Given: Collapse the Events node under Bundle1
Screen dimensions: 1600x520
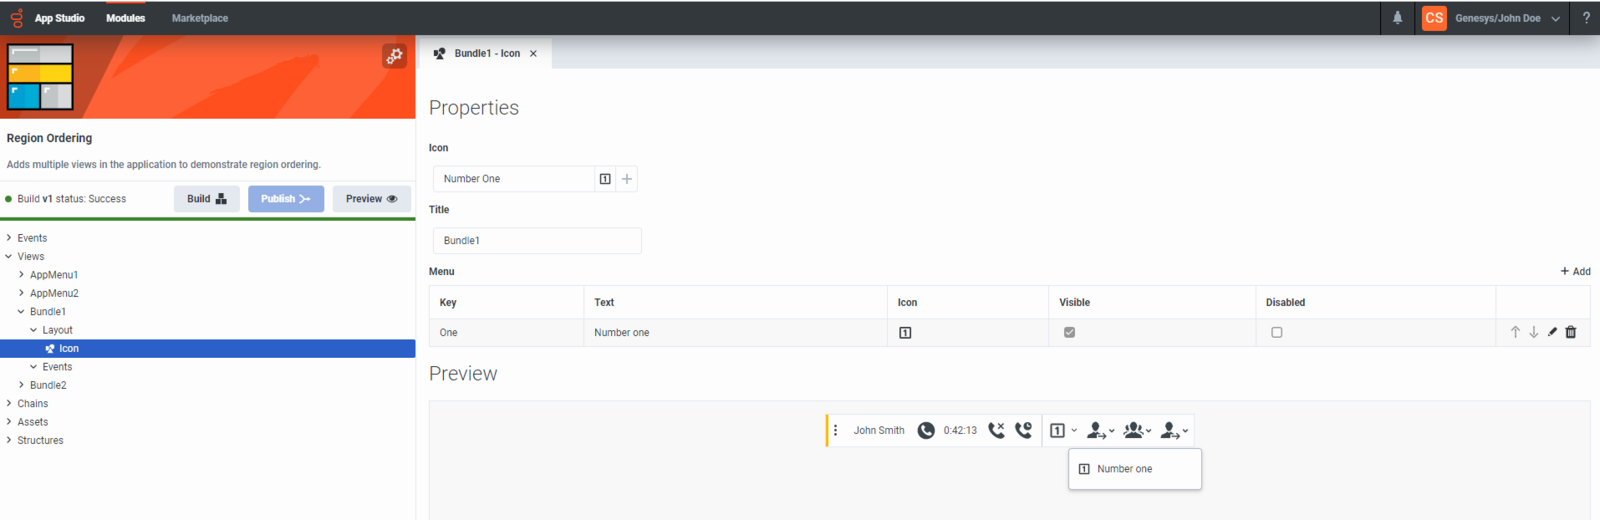Looking at the screenshot, I should [34, 367].
